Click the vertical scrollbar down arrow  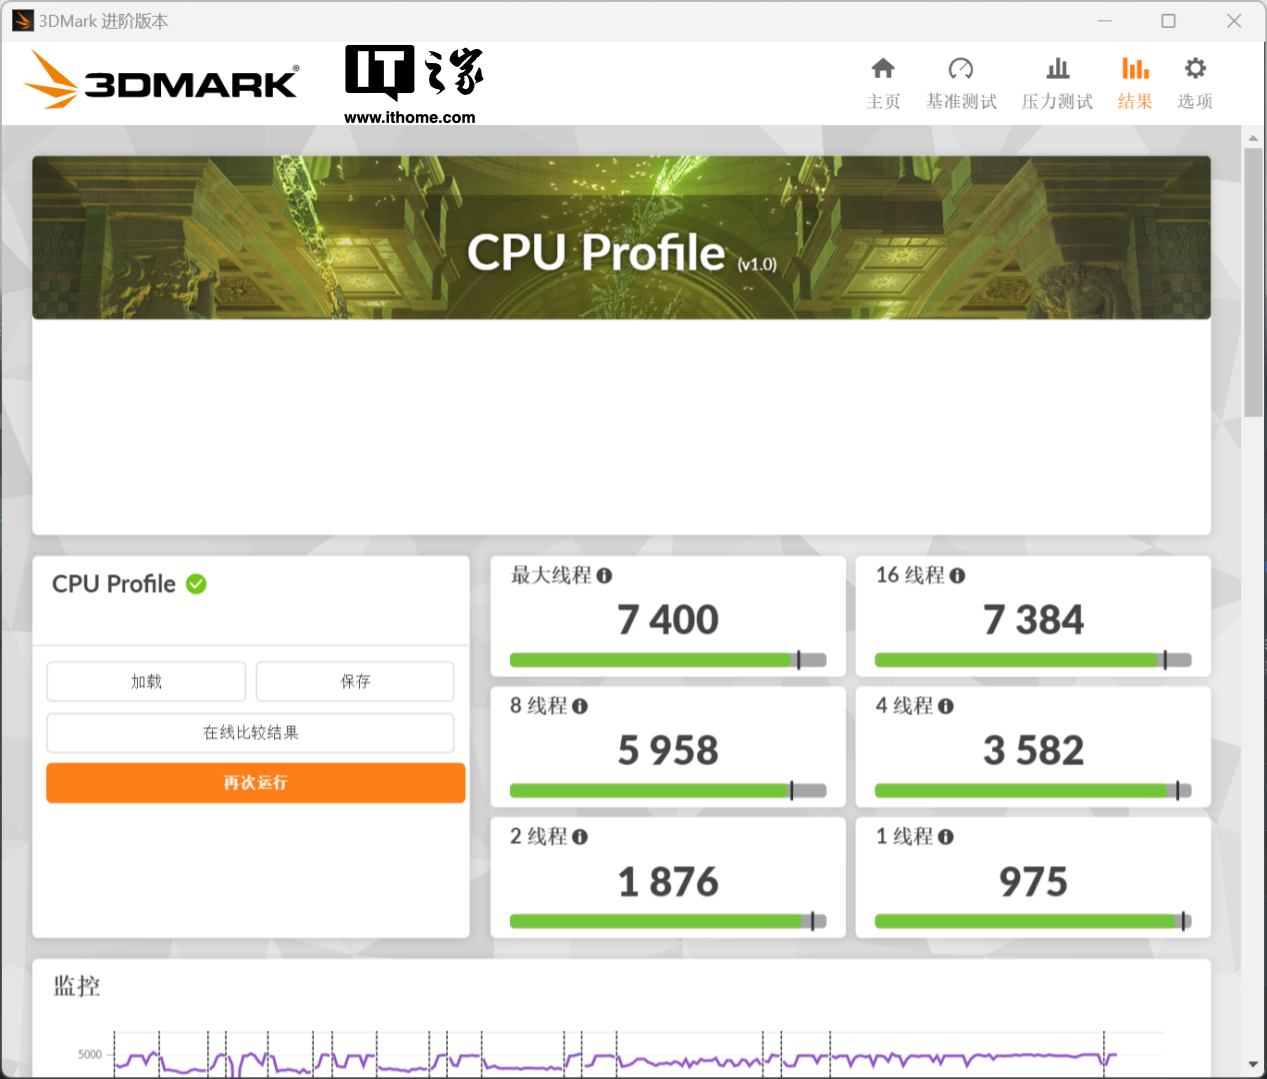(1253, 1065)
